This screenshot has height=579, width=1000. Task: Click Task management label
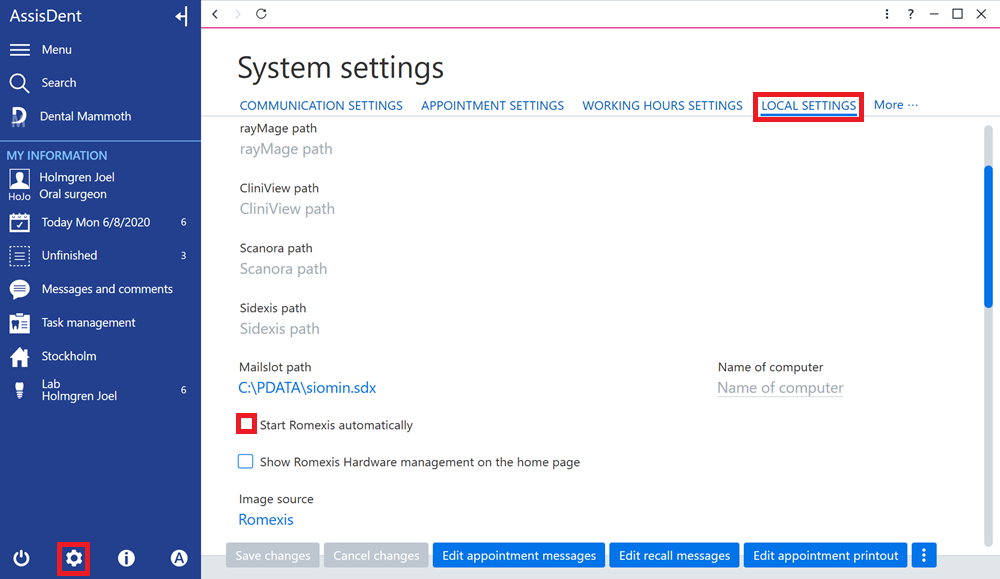click(x=89, y=323)
